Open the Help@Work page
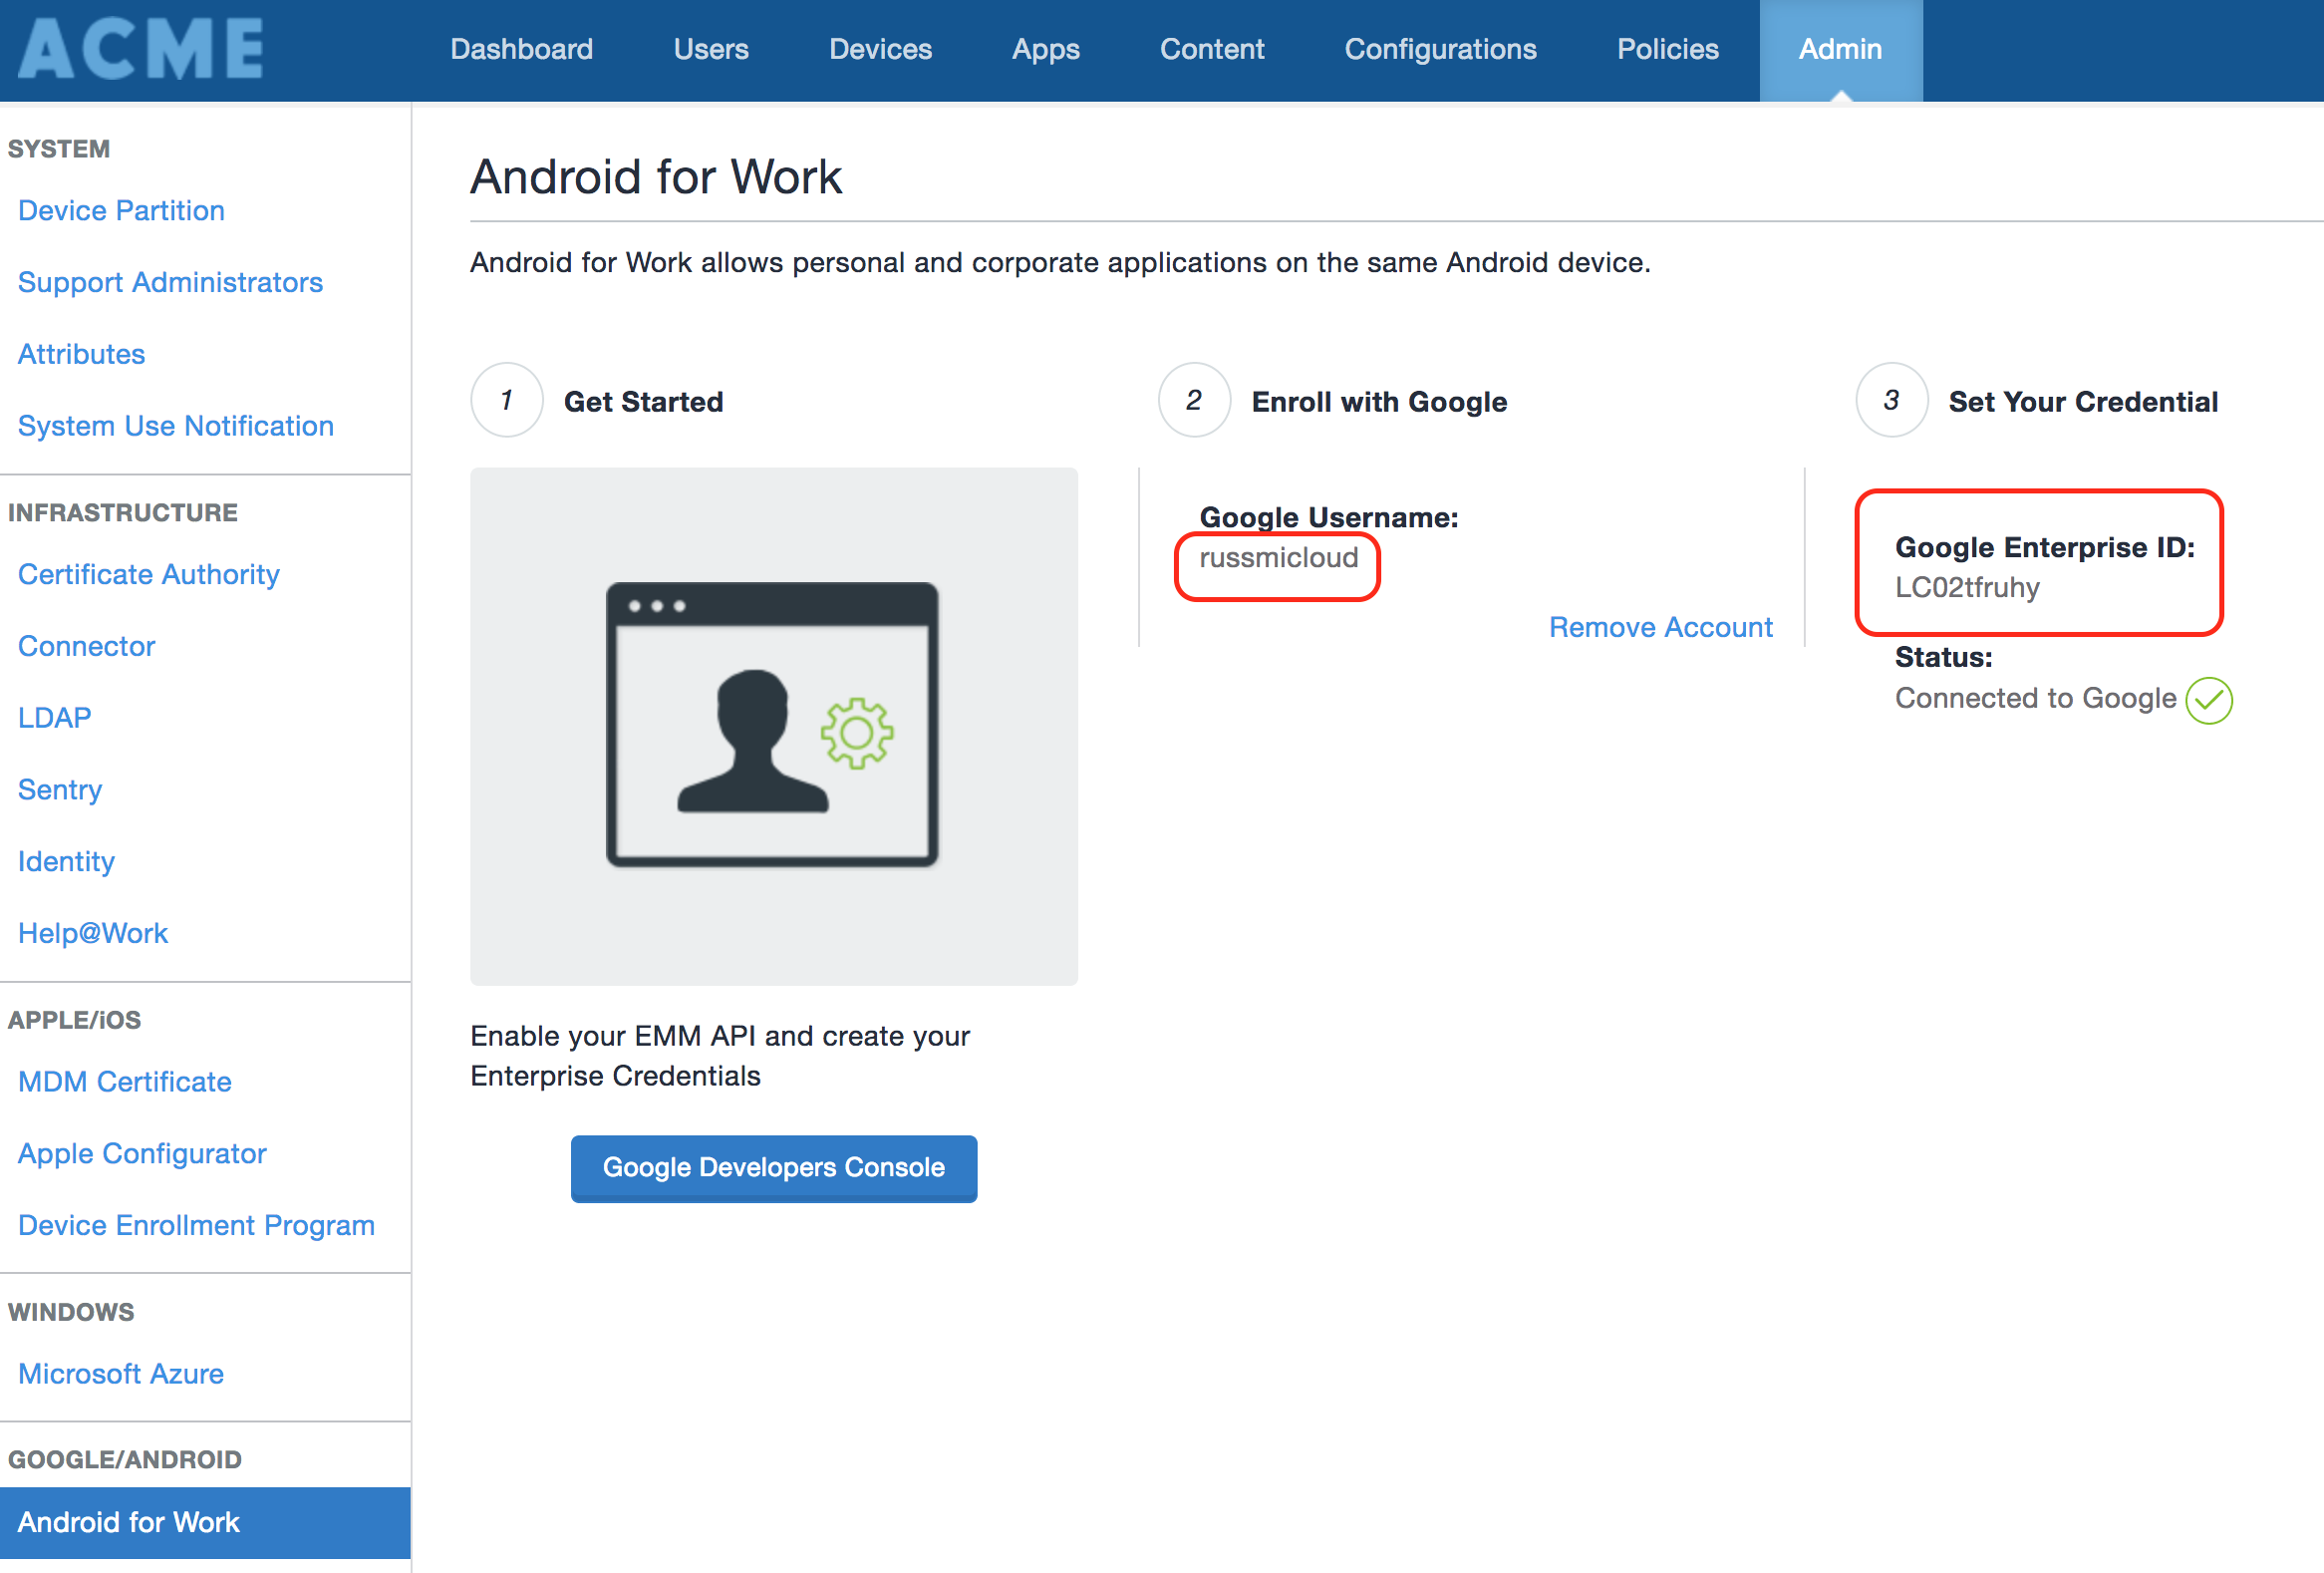The image size is (2324, 1573). 92,932
